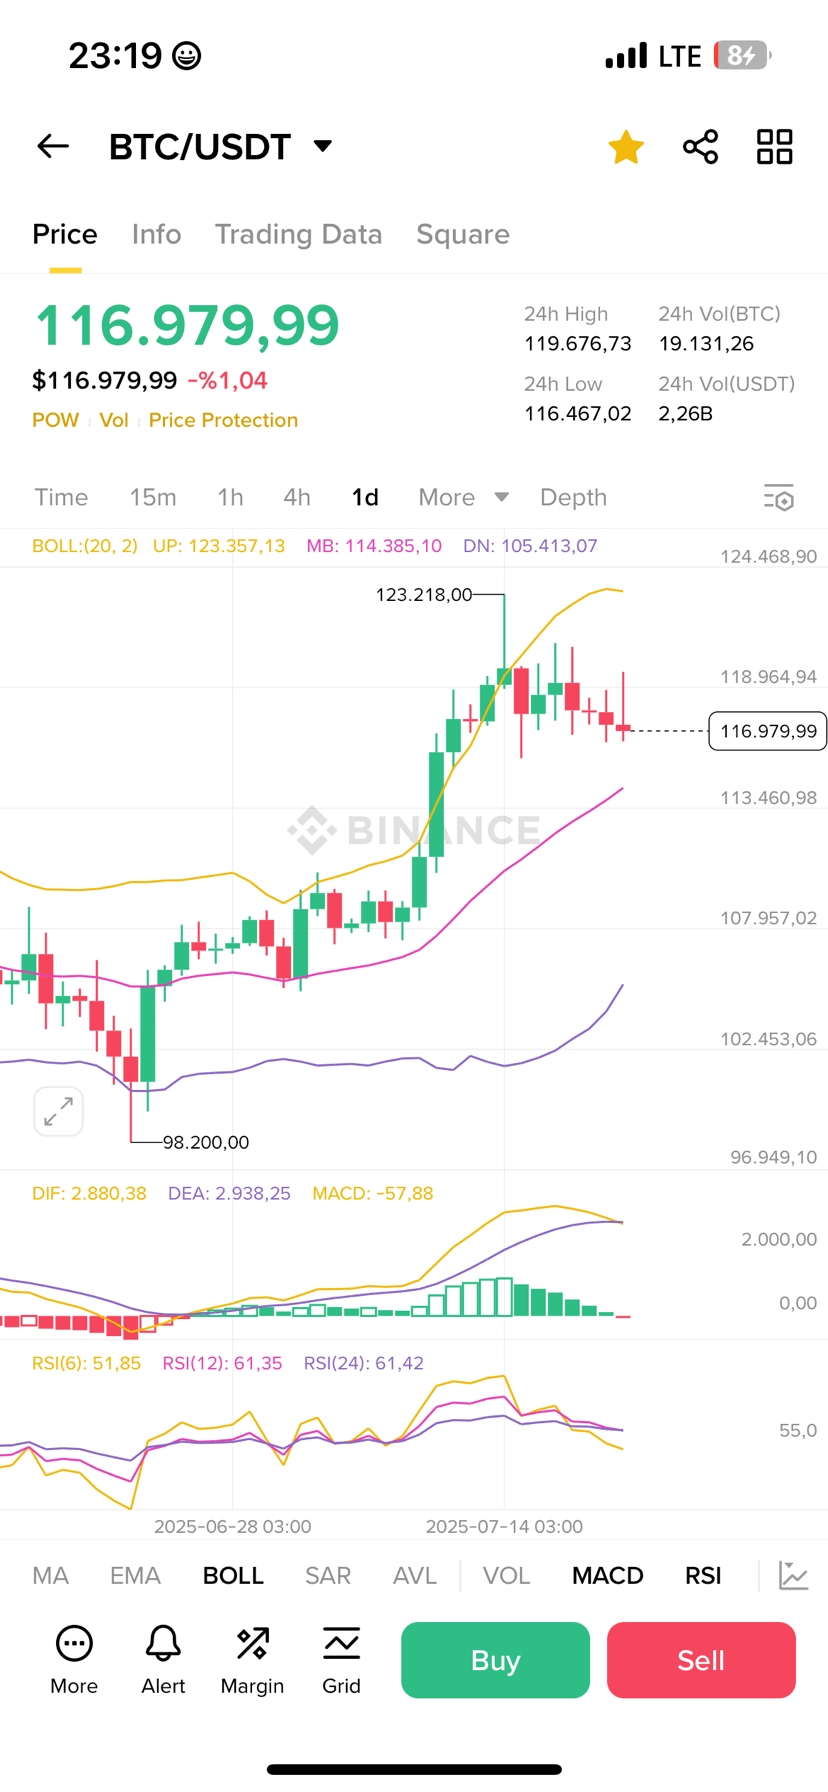Tap the 2025-07-14 03:00 date label
Screen dimensions: 828x1792
click(x=504, y=1527)
